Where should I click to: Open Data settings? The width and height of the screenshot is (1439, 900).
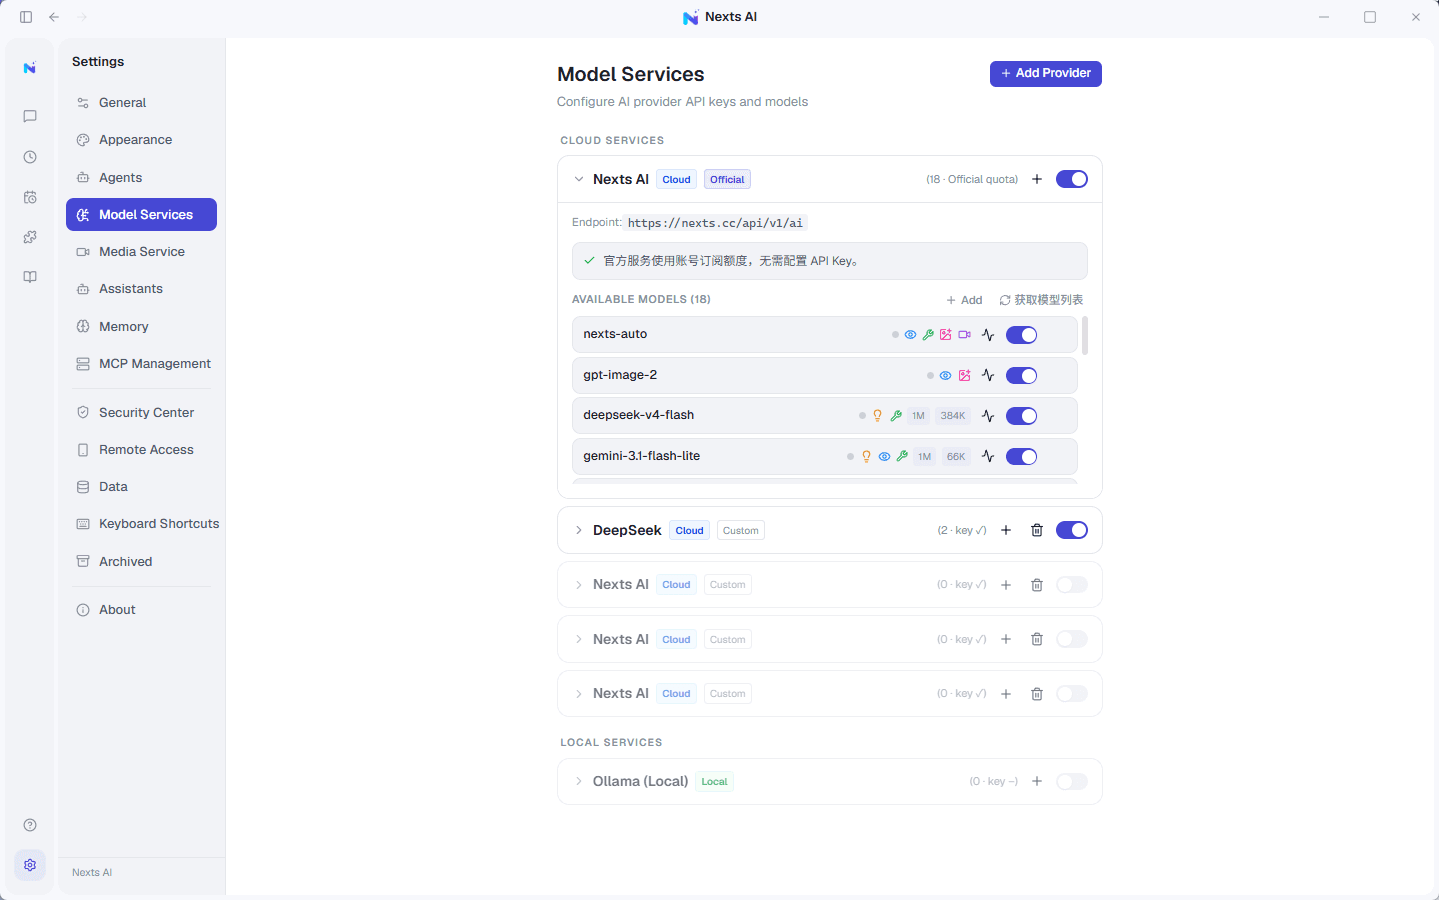click(x=141, y=487)
